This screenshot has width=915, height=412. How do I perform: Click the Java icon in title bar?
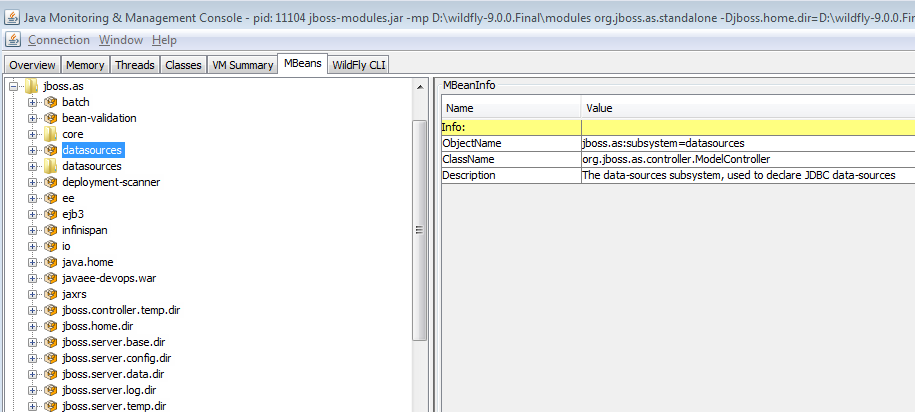[11, 16]
